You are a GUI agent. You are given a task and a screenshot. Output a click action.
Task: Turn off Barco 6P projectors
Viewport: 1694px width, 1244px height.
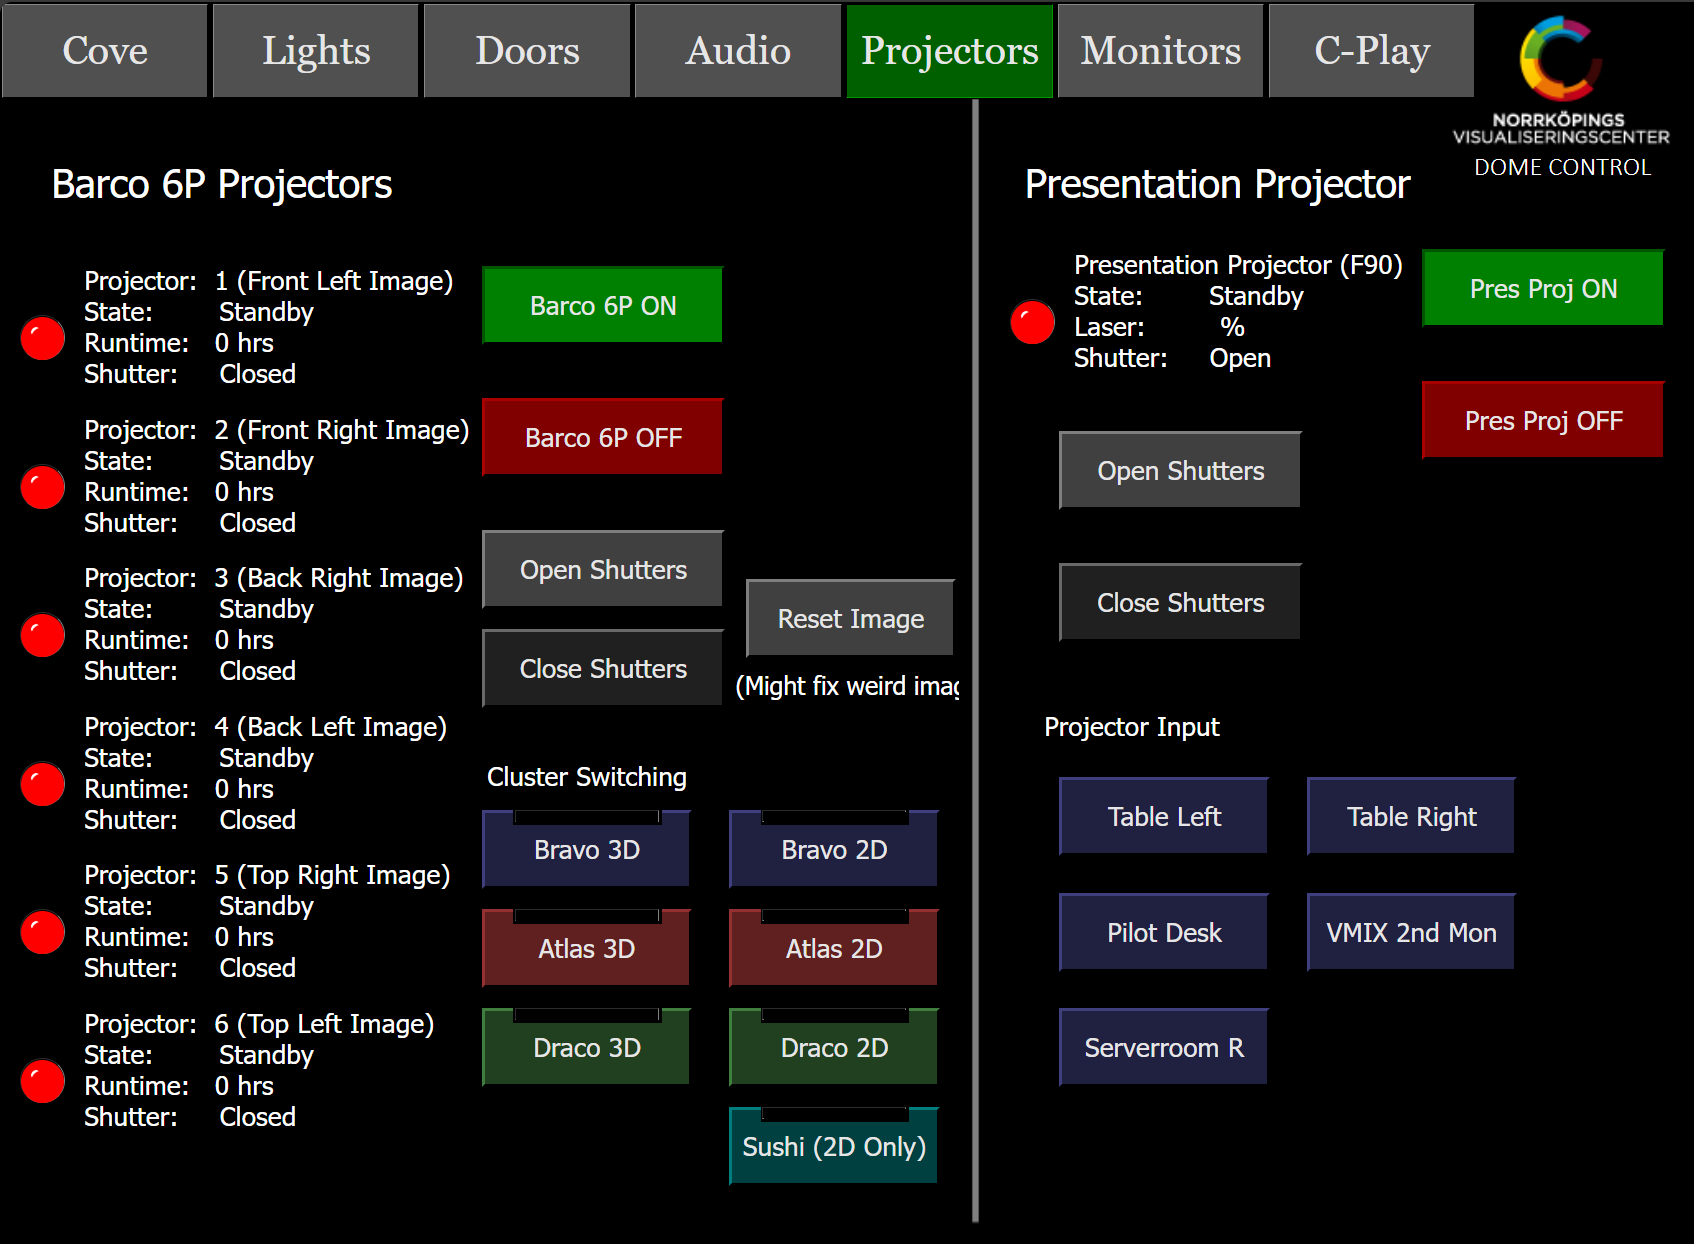[x=603, y=437]
